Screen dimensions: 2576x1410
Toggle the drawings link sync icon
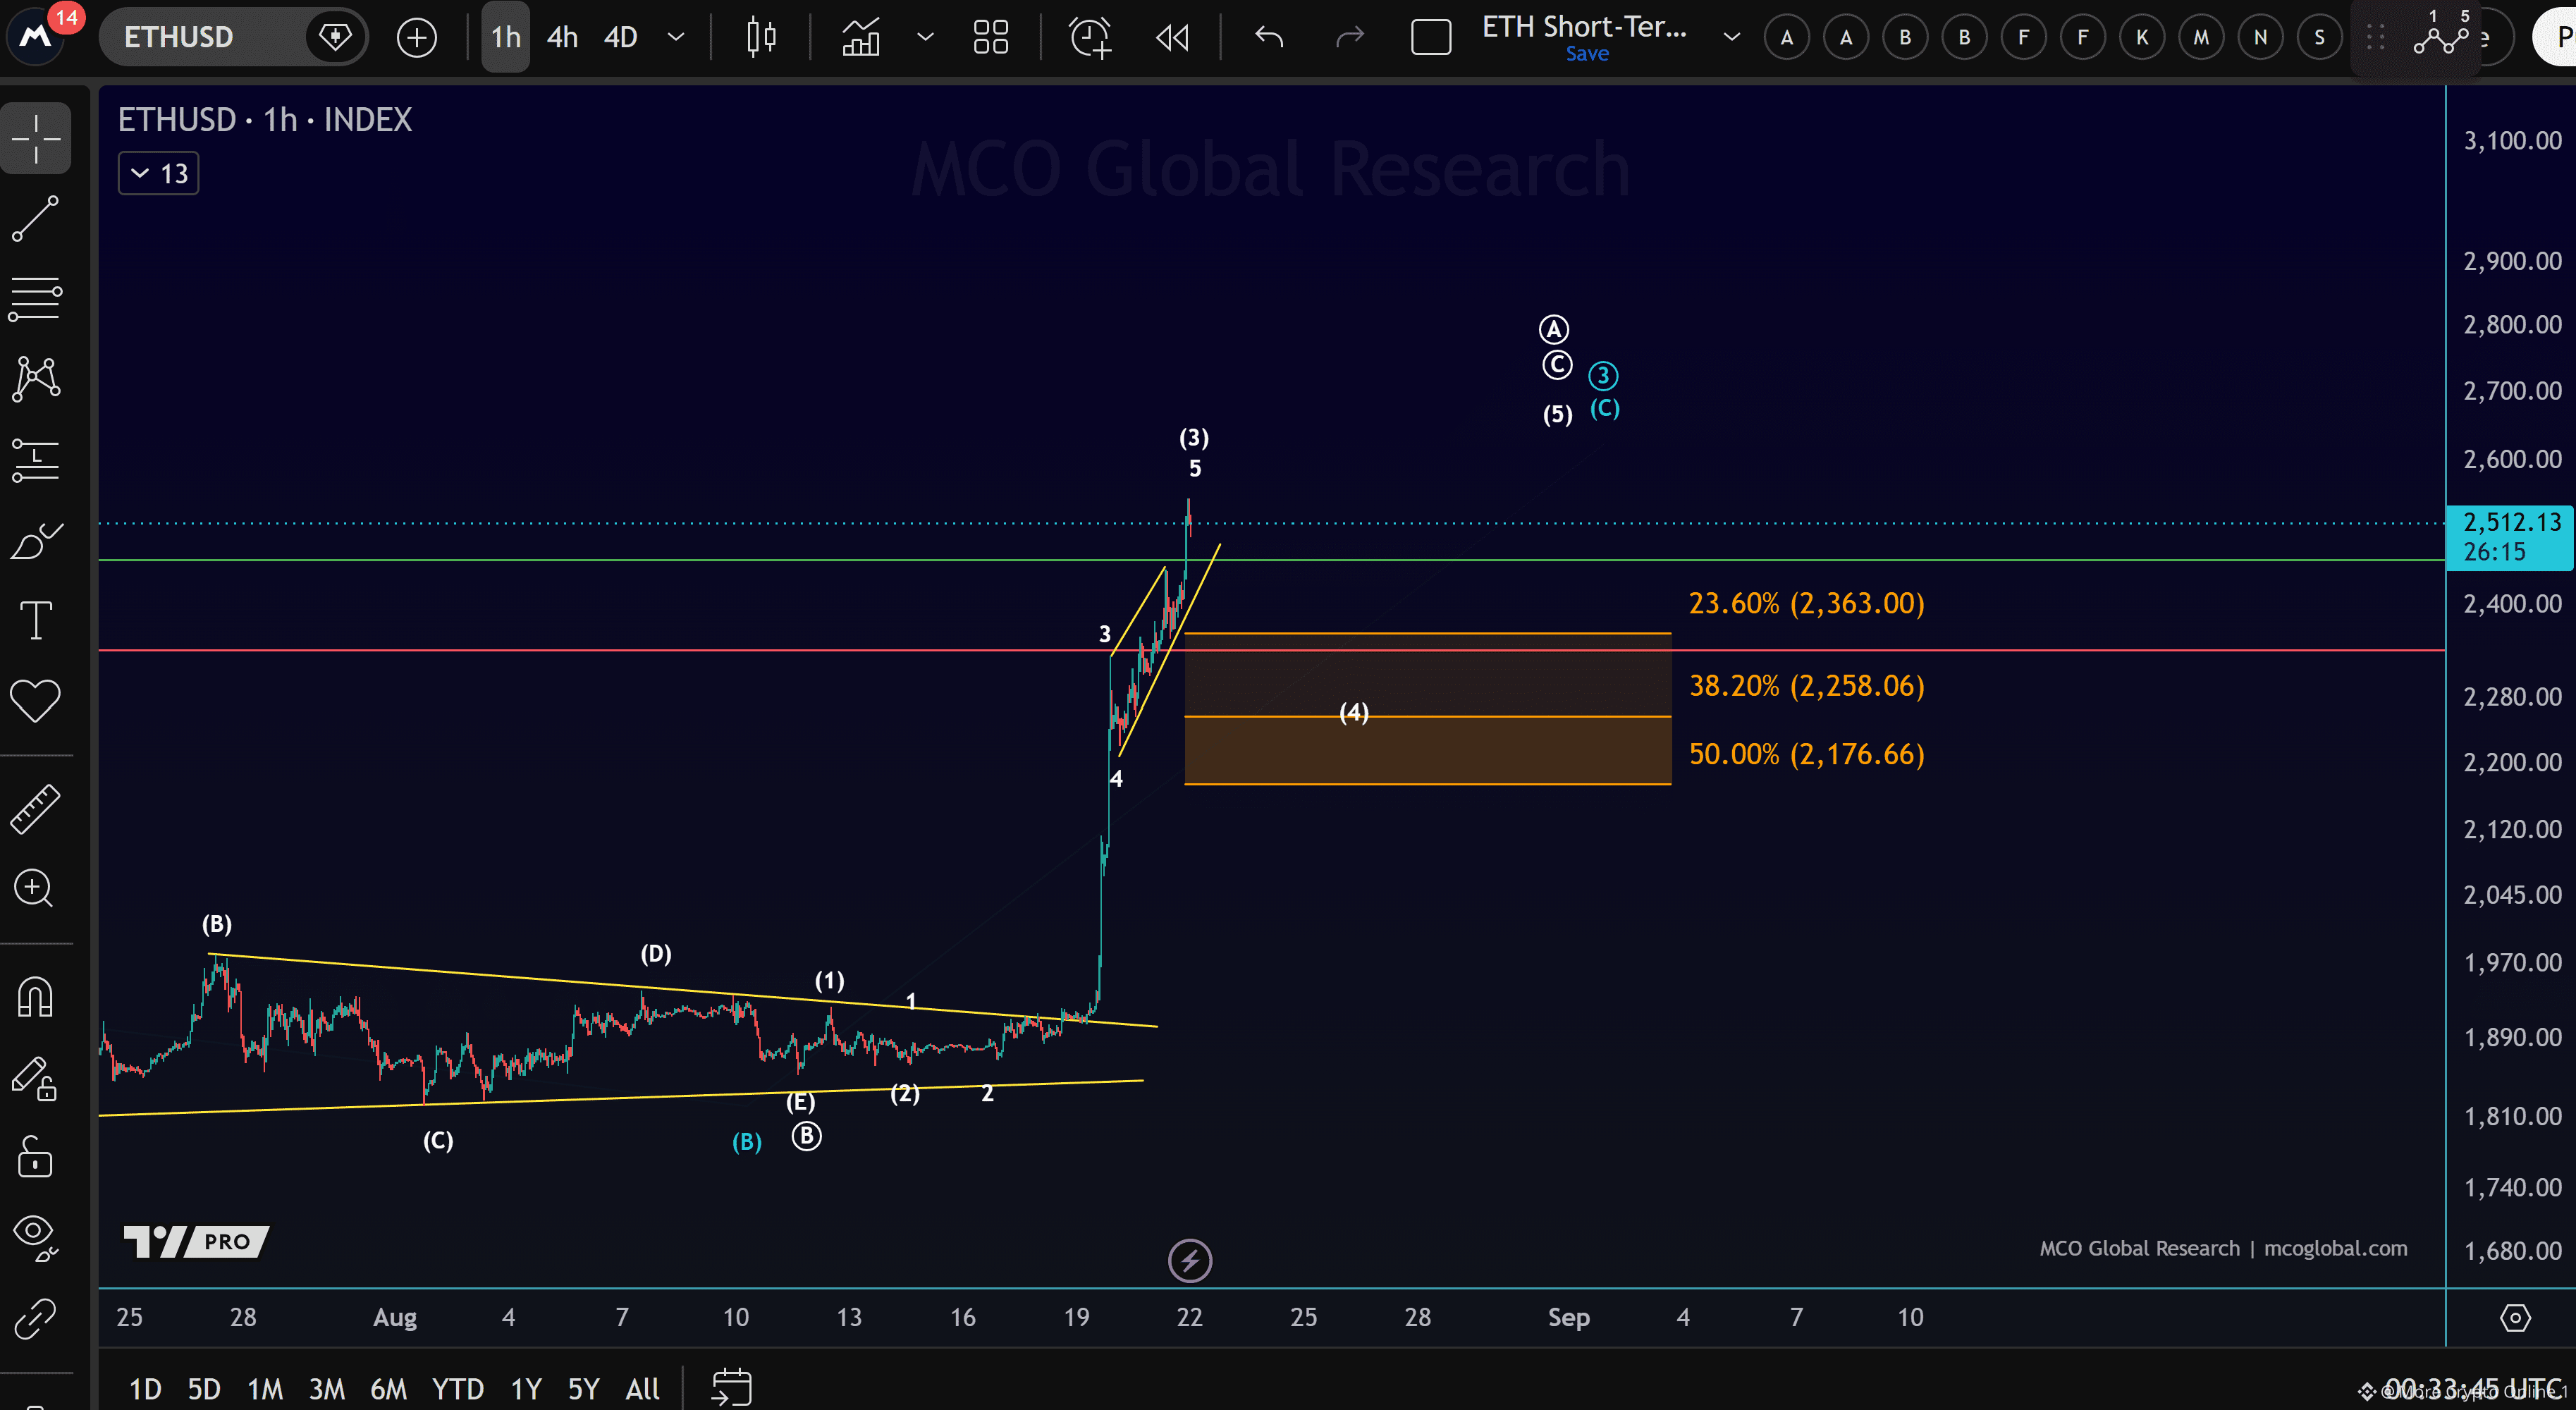pos(36,1319)
